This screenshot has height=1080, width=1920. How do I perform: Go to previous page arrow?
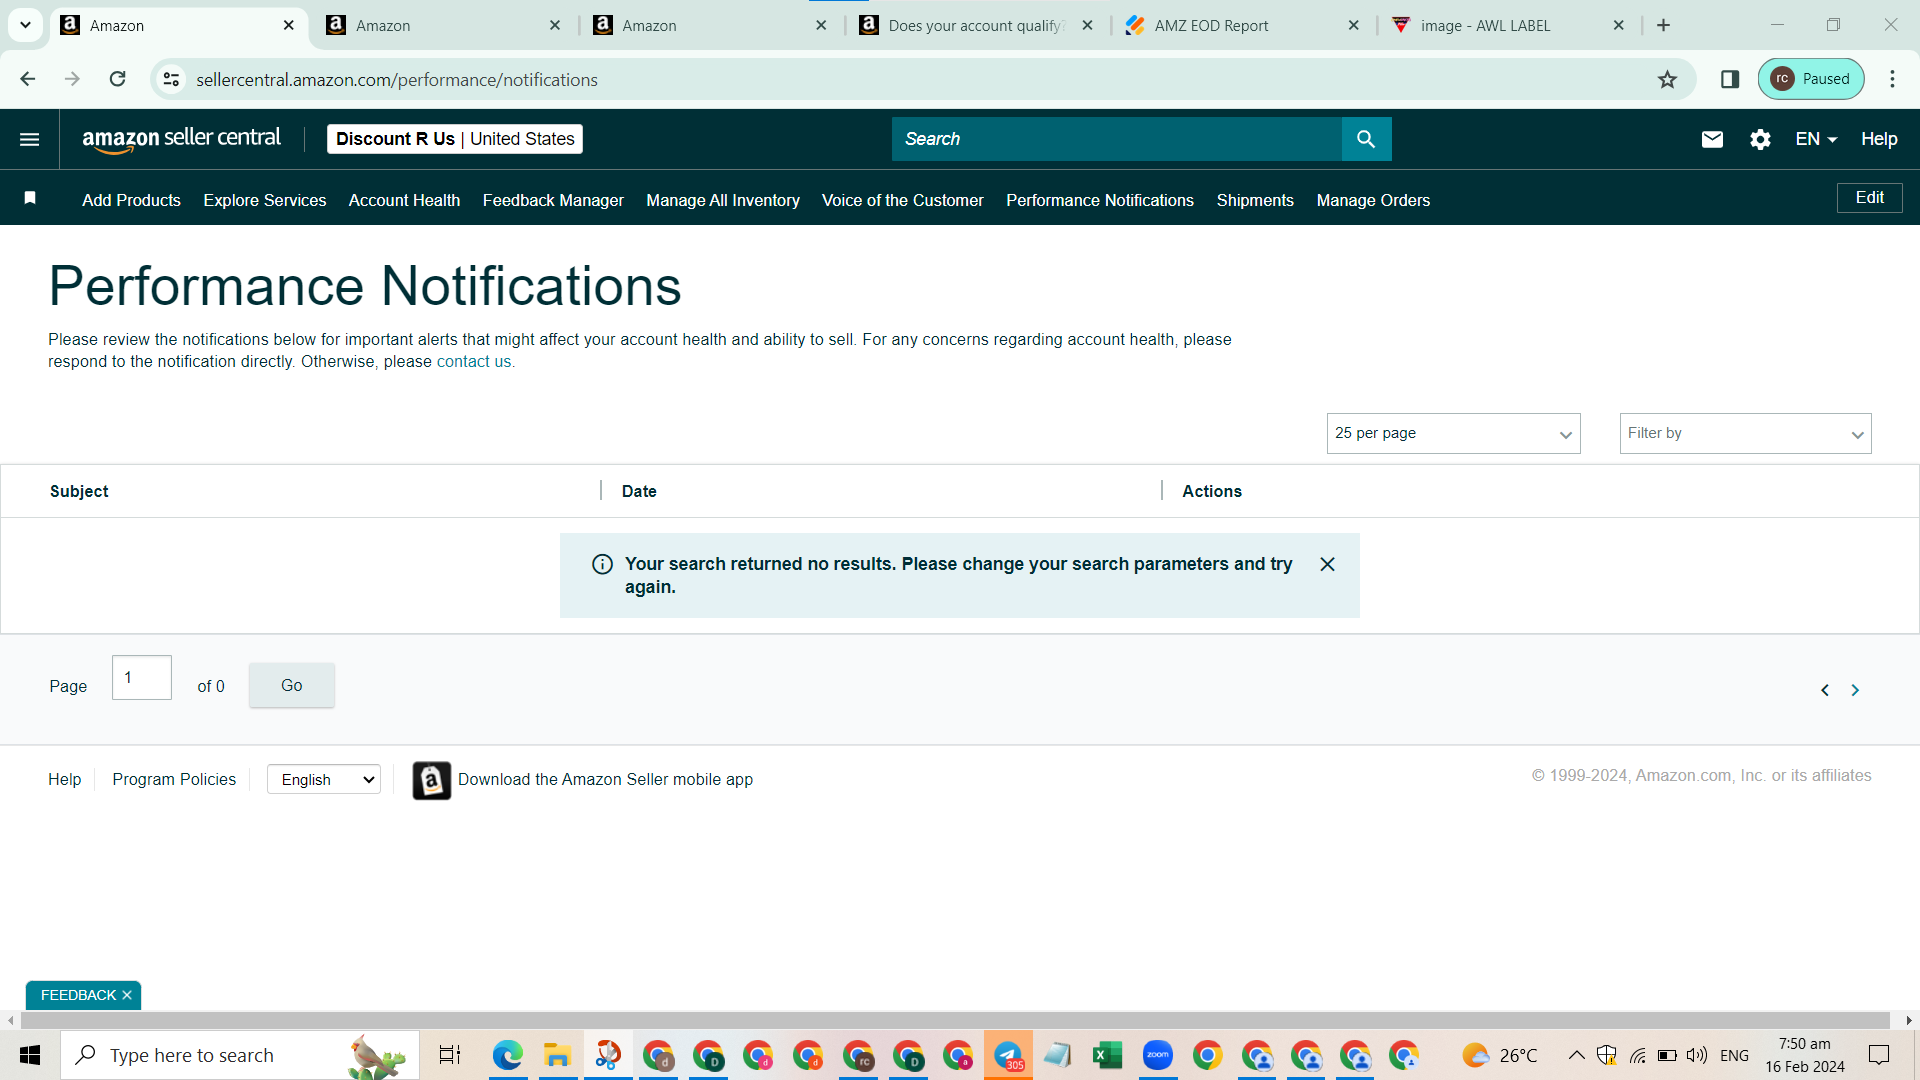[1825, 690]
